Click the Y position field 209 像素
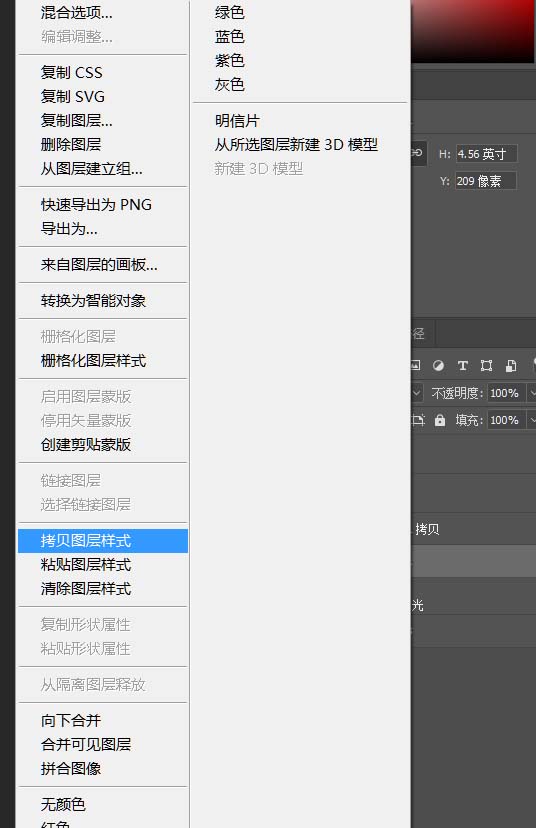This screenshot has width=536, height=828. tap(486, 181)
